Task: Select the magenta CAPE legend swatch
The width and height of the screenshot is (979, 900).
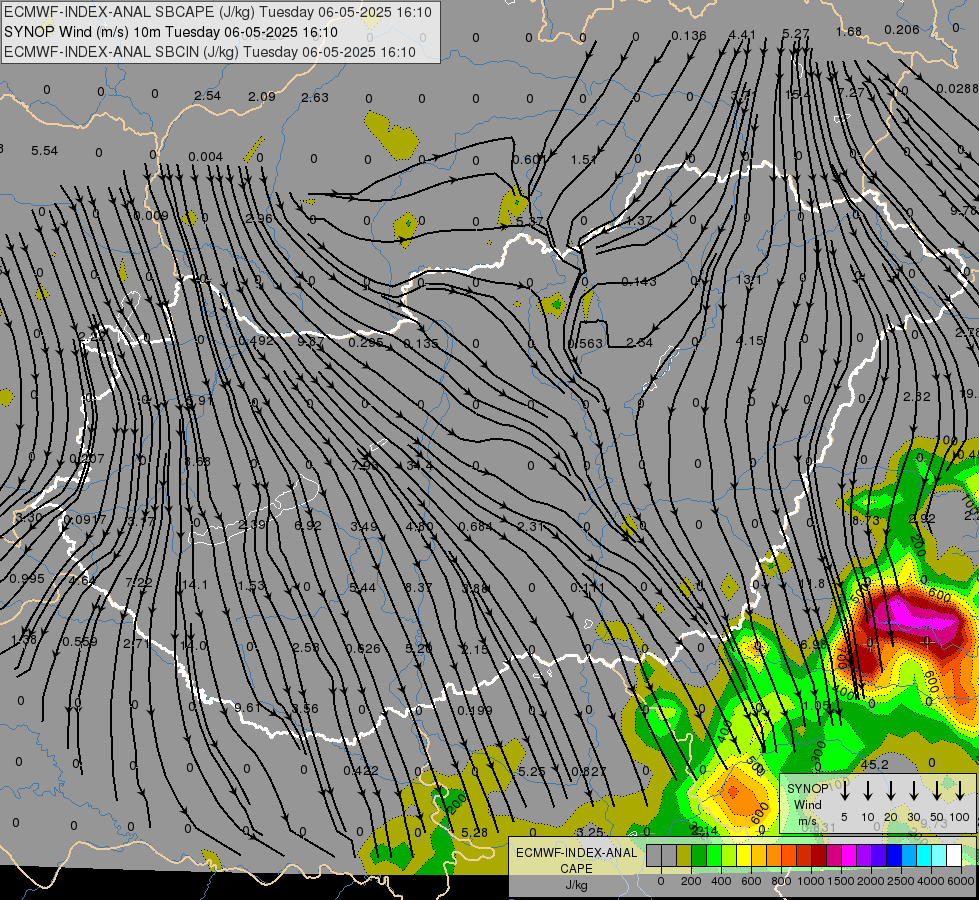Action: coord(849,856)
